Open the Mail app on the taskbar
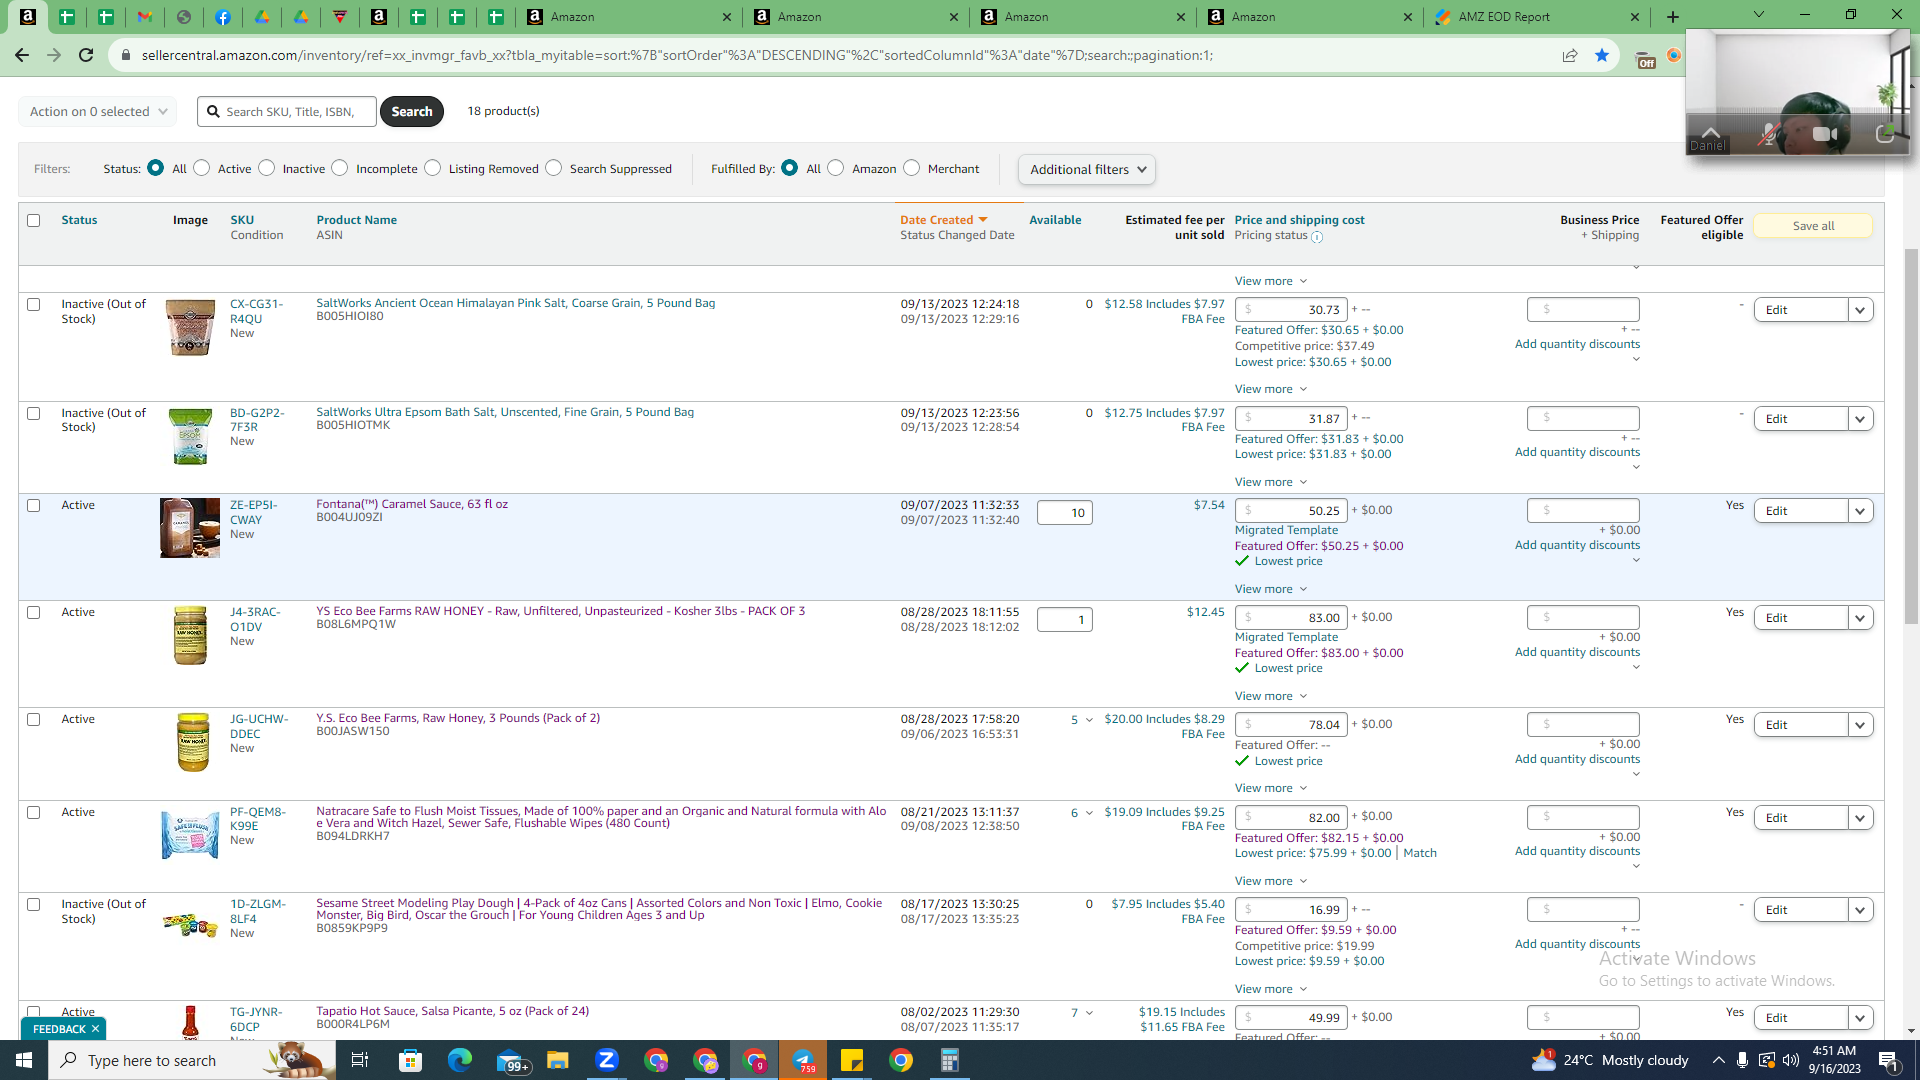This screenshot has height=1080, width=1920. (x=512, y=1060)
